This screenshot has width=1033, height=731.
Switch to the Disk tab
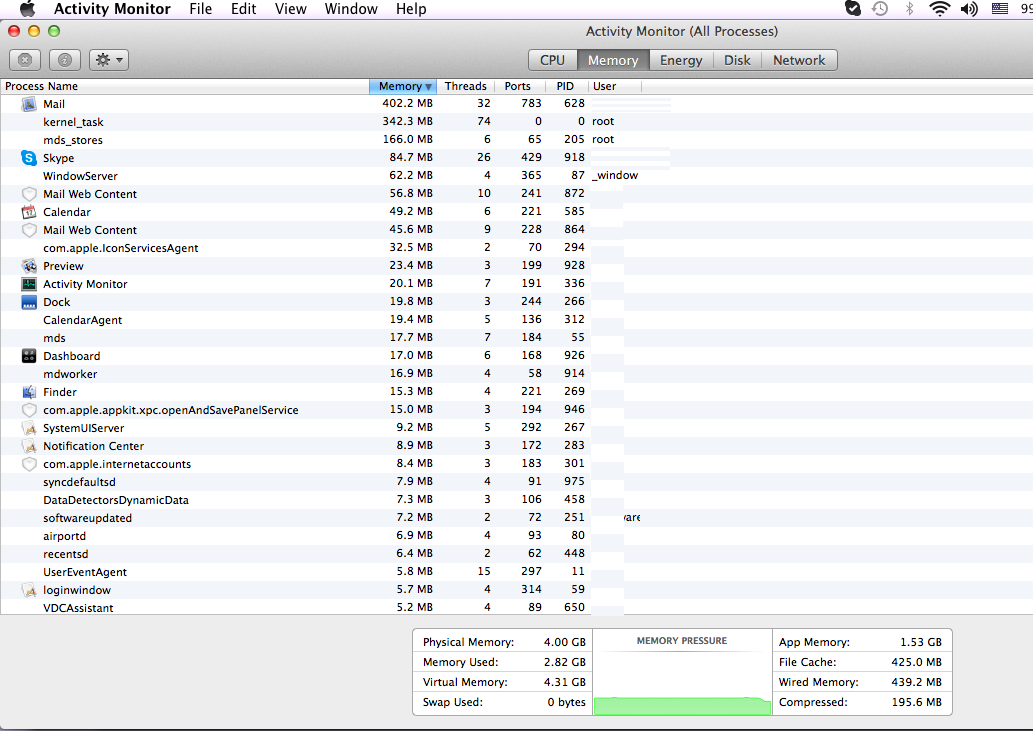[737, 60]
